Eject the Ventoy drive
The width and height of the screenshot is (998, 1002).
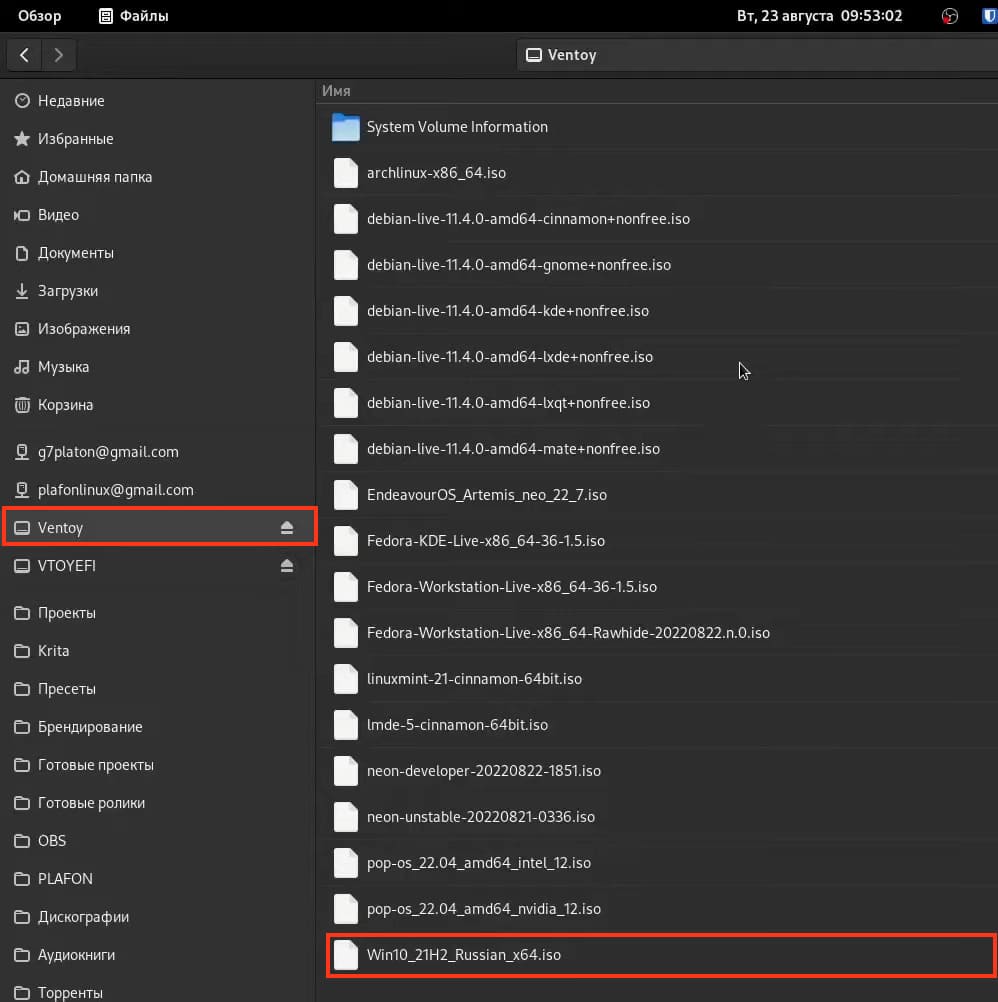(x=287, y=528)
